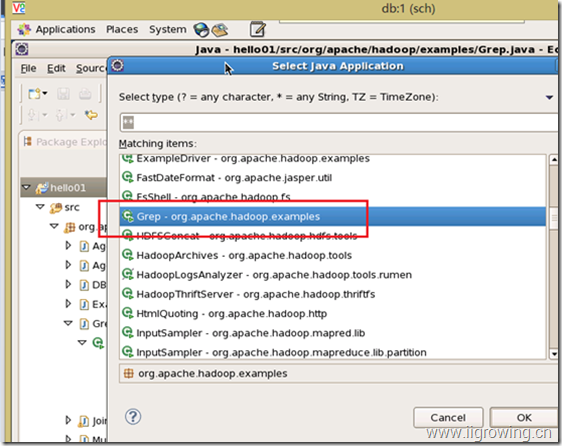Open the Edit menu in Eclipse

pos(56,68)
